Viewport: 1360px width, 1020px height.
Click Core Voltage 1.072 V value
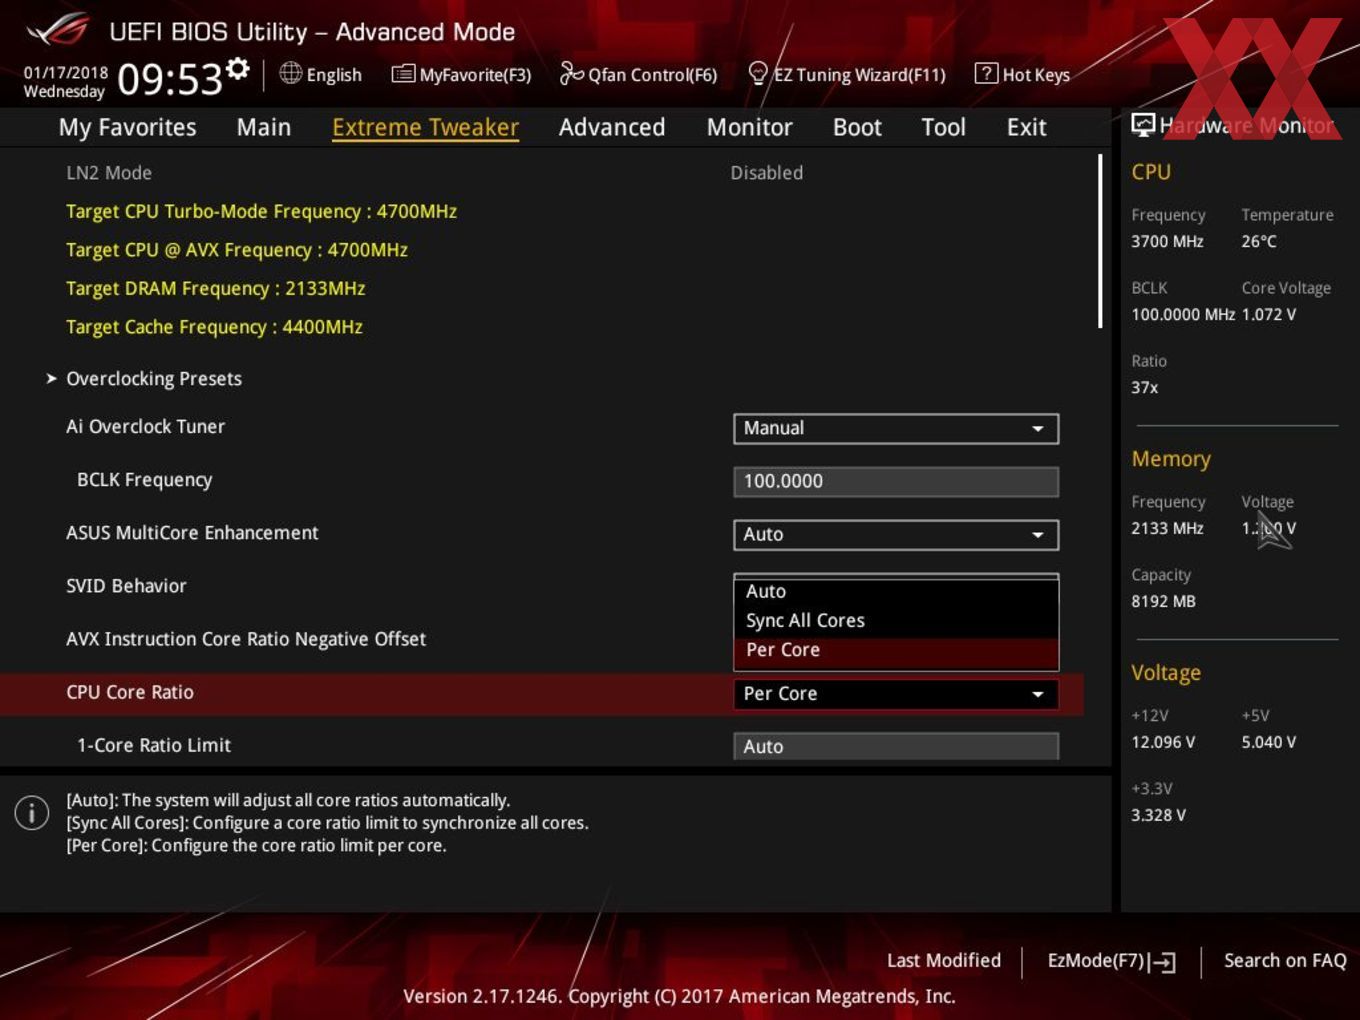[1269, 314]
